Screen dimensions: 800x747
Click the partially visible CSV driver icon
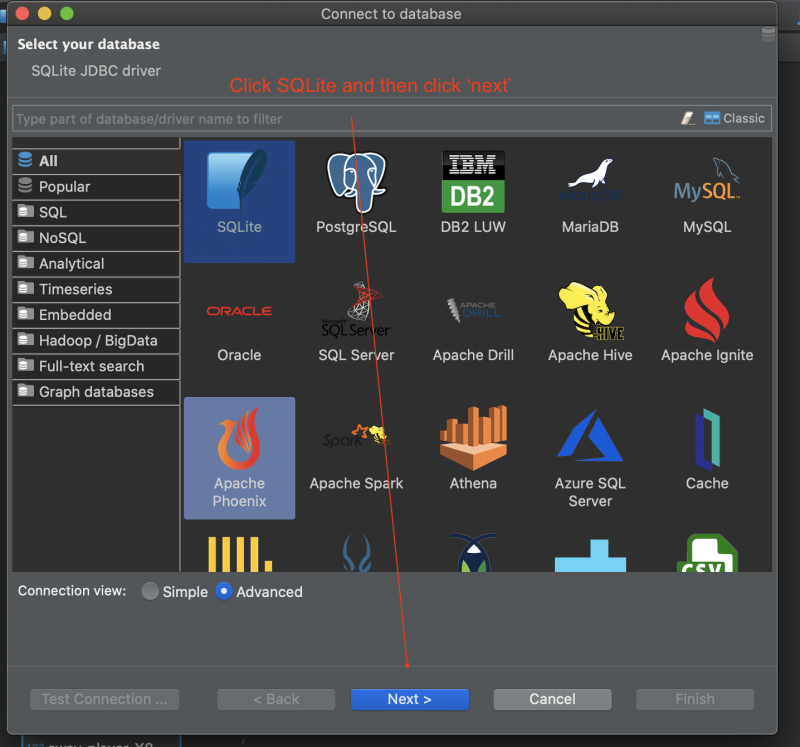(707, 553)
